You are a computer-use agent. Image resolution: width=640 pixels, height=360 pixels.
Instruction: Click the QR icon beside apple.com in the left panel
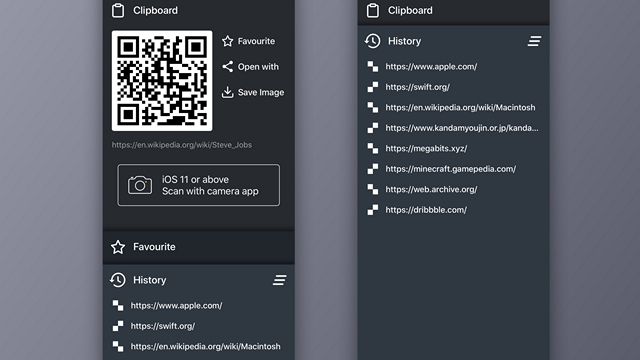coord(118,305)
